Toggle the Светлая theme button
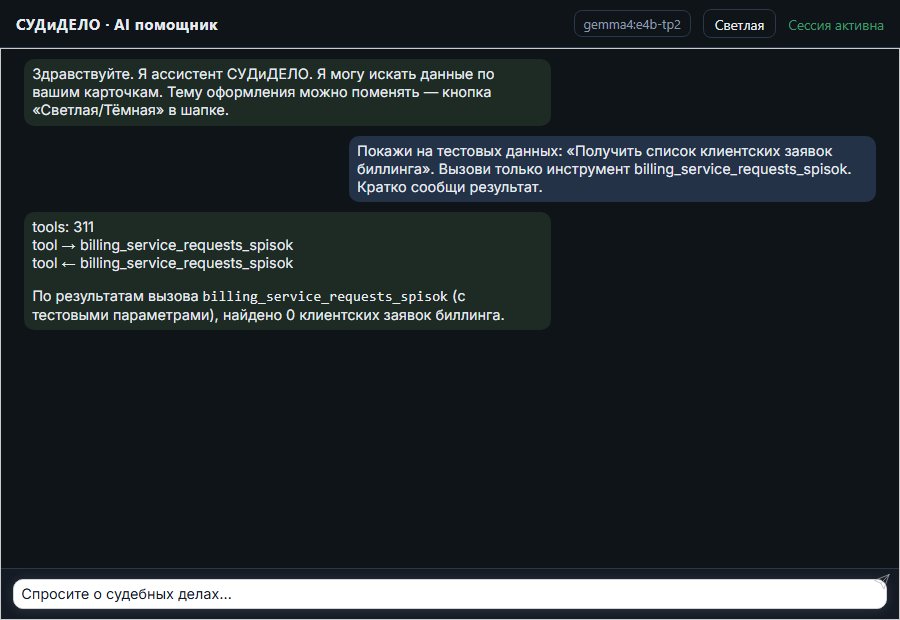900x620 pixels. [x=739, y=25]
